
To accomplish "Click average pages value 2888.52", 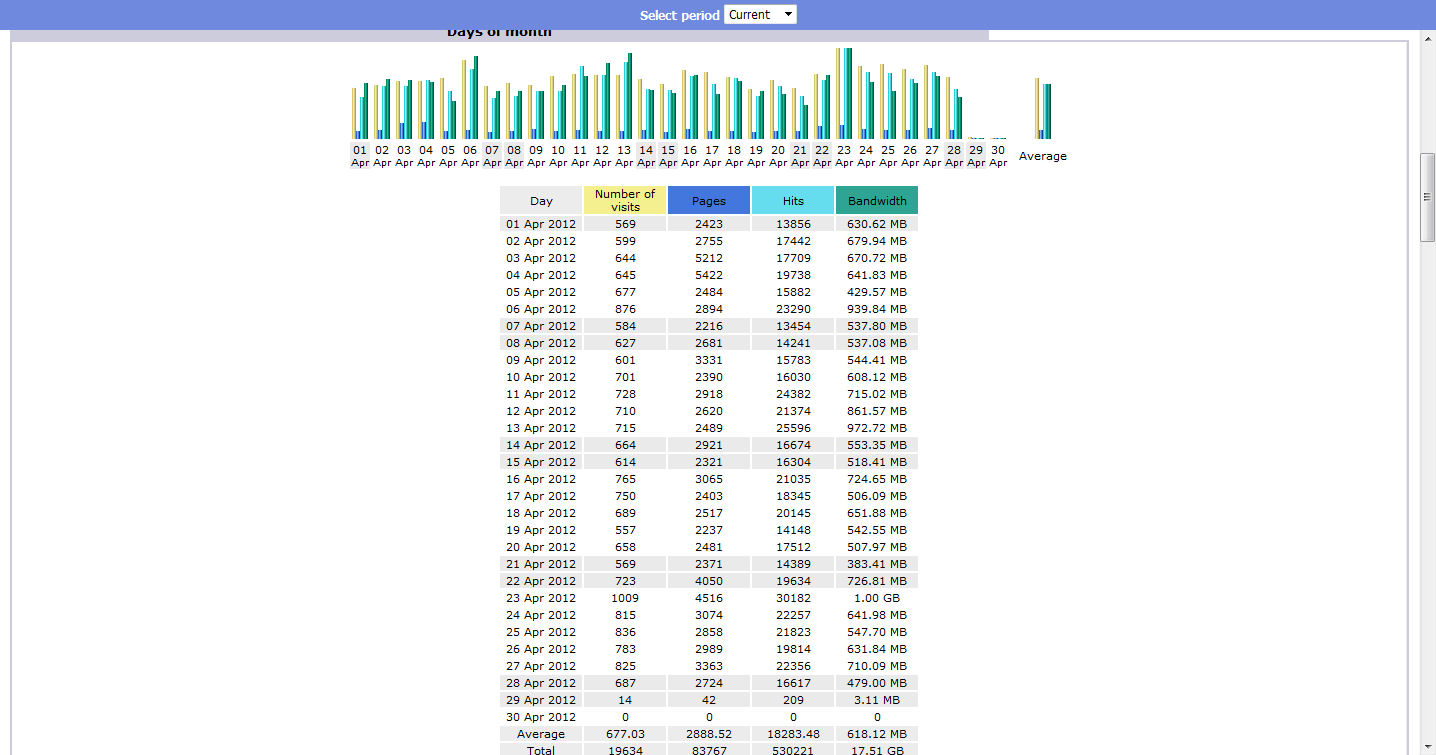I will tap(709, 734).
